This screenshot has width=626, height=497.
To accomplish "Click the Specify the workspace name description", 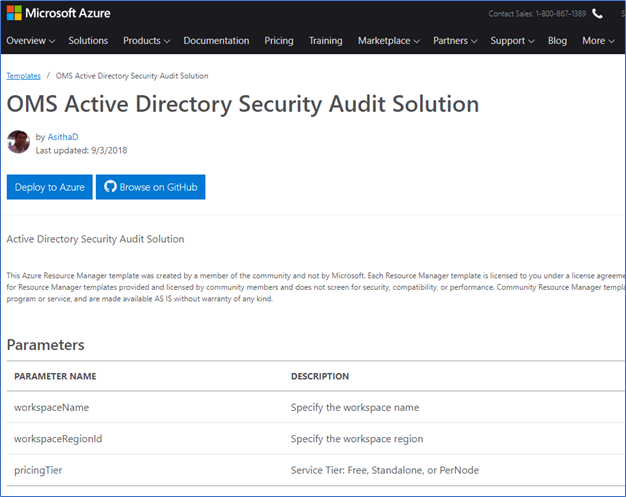I will pos(355,408).
